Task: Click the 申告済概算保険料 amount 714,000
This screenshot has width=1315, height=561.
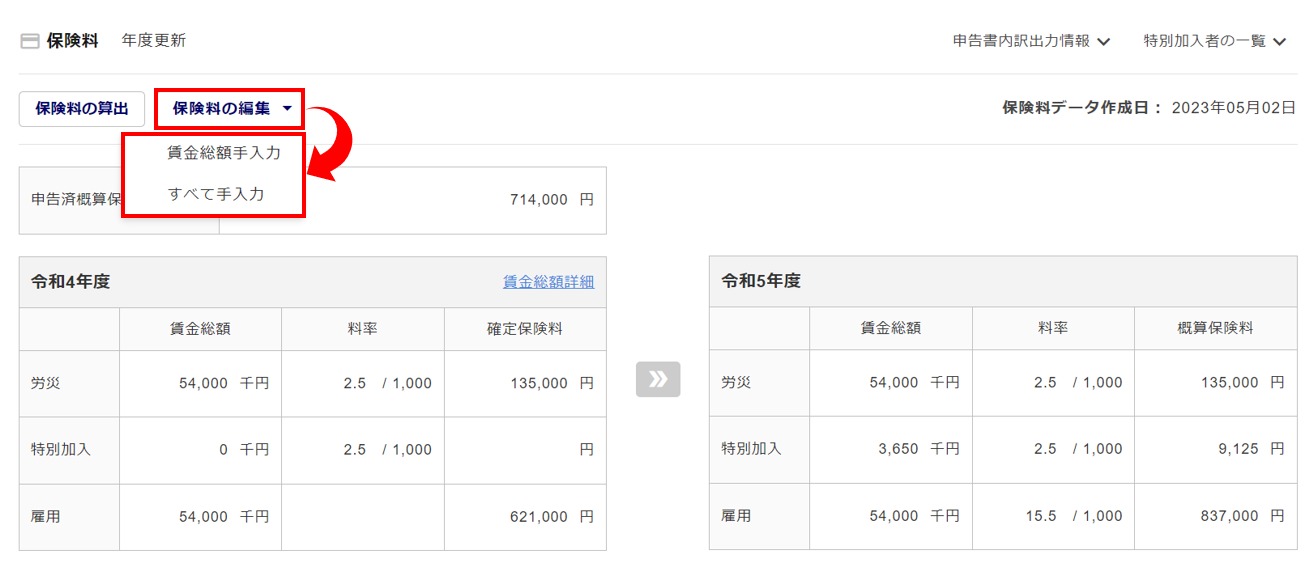Action: coord(539,200)
